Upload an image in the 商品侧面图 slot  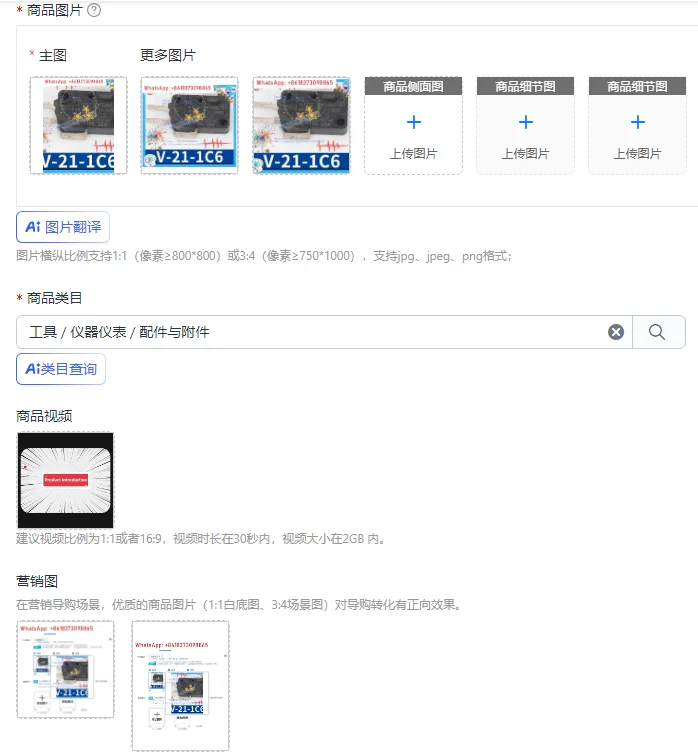(414, 125)
